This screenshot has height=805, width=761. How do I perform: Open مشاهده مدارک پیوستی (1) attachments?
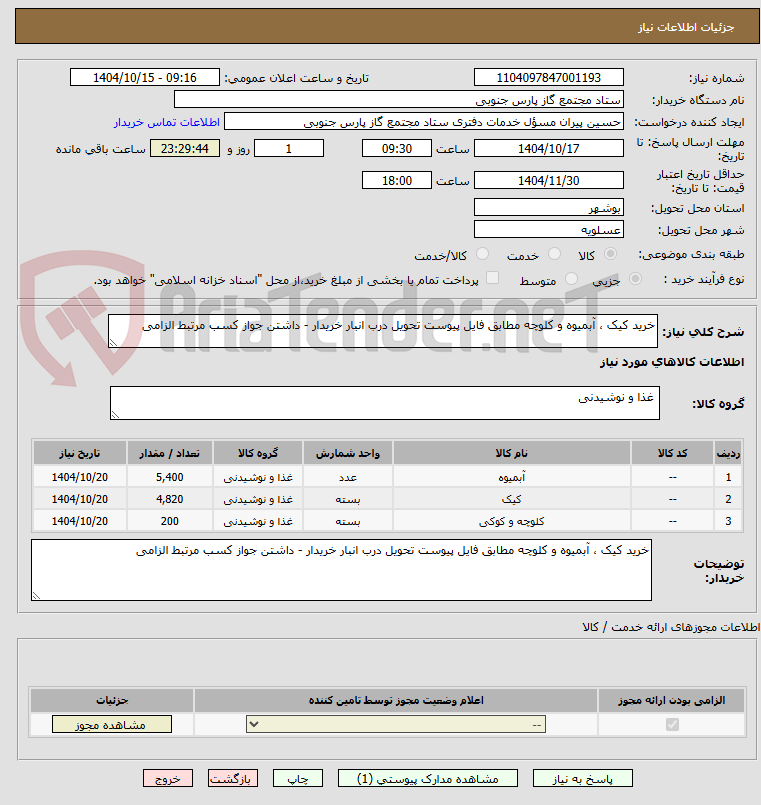coord(428,778)
